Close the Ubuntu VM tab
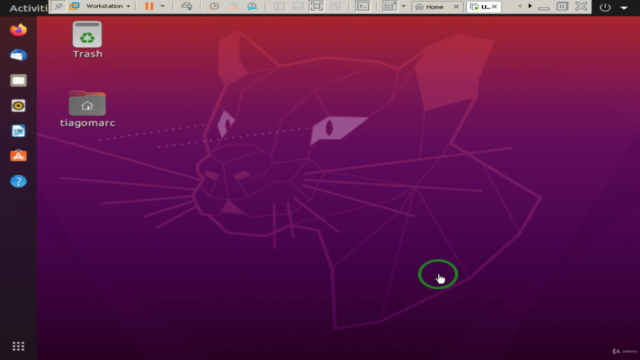The width and height of the screenshot is (640, 360). coord(494,7)
